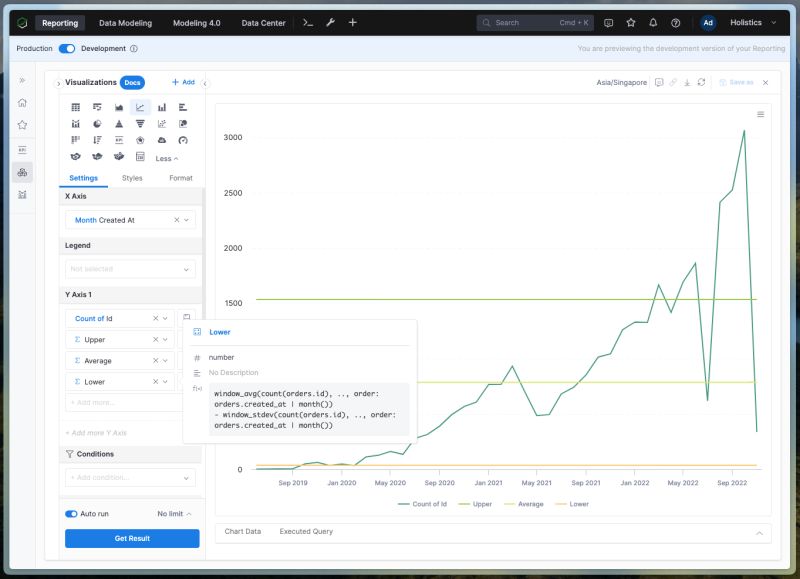Turn off the Auto run switch

pos(71,514)
